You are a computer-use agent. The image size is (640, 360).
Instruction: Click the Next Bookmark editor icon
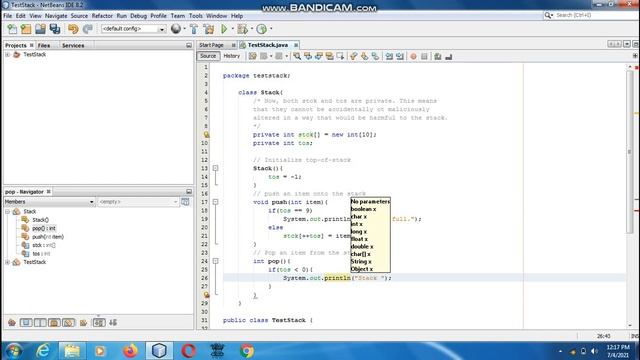(x=364, y=56)
